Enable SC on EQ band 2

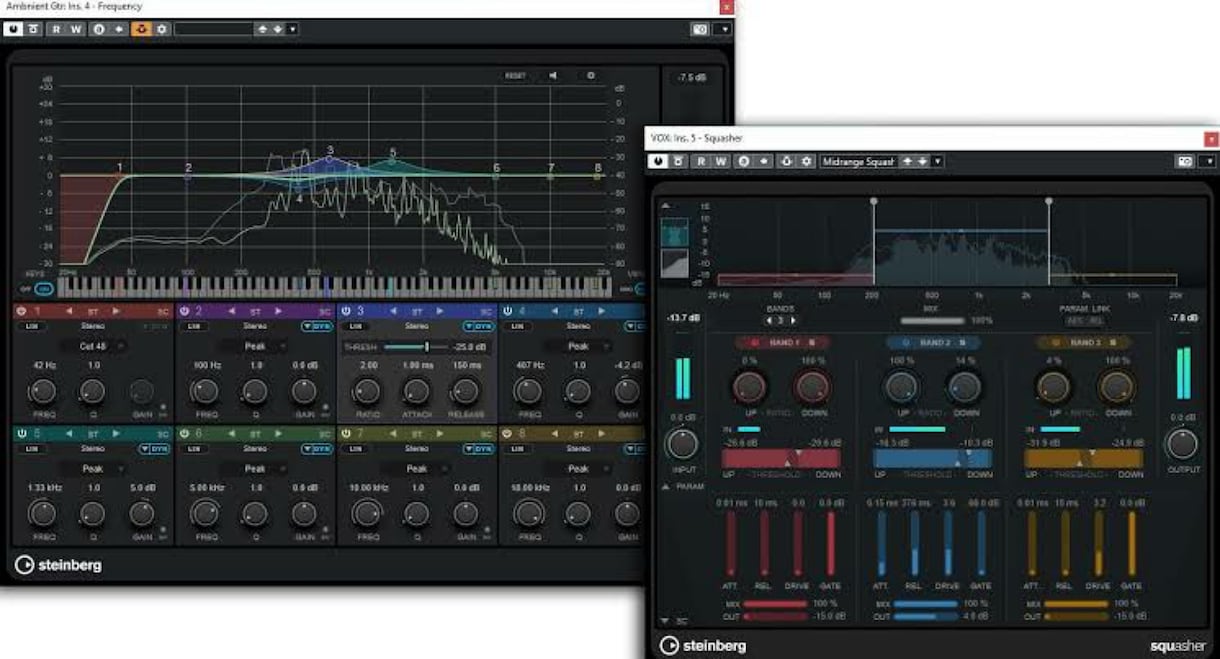pyautogui.click(x=324, y=311)
